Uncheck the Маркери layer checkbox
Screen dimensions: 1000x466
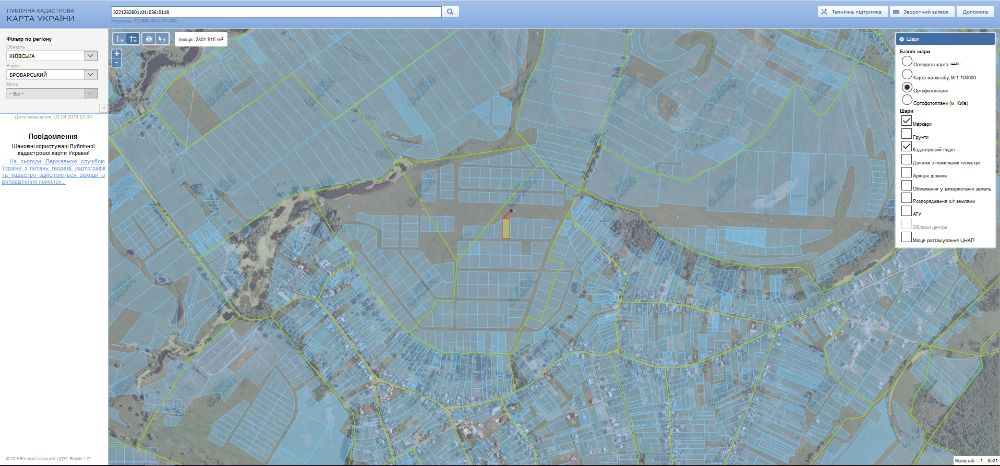pyautogui.click(x=906, y=121)
